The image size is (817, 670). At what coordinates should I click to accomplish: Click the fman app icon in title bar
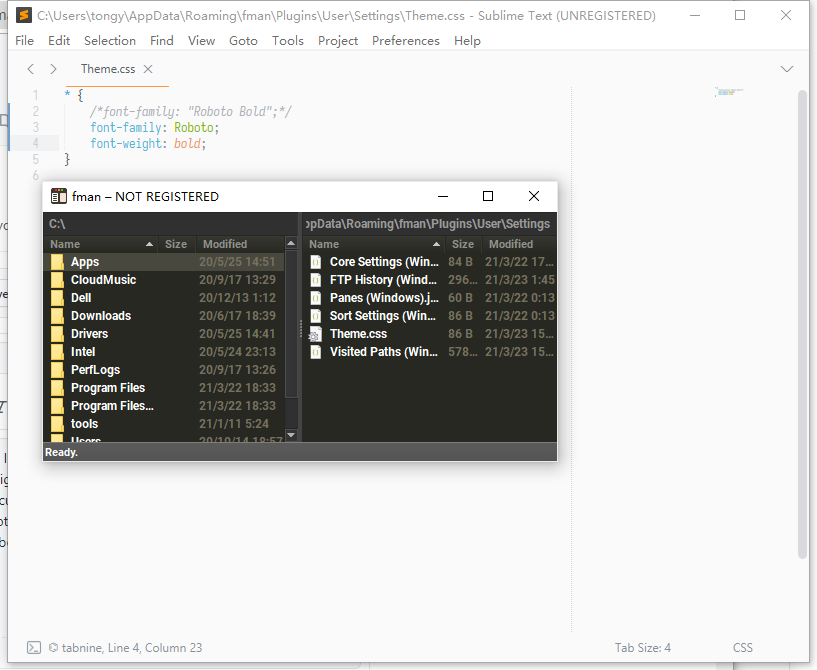tap(59, 196)
